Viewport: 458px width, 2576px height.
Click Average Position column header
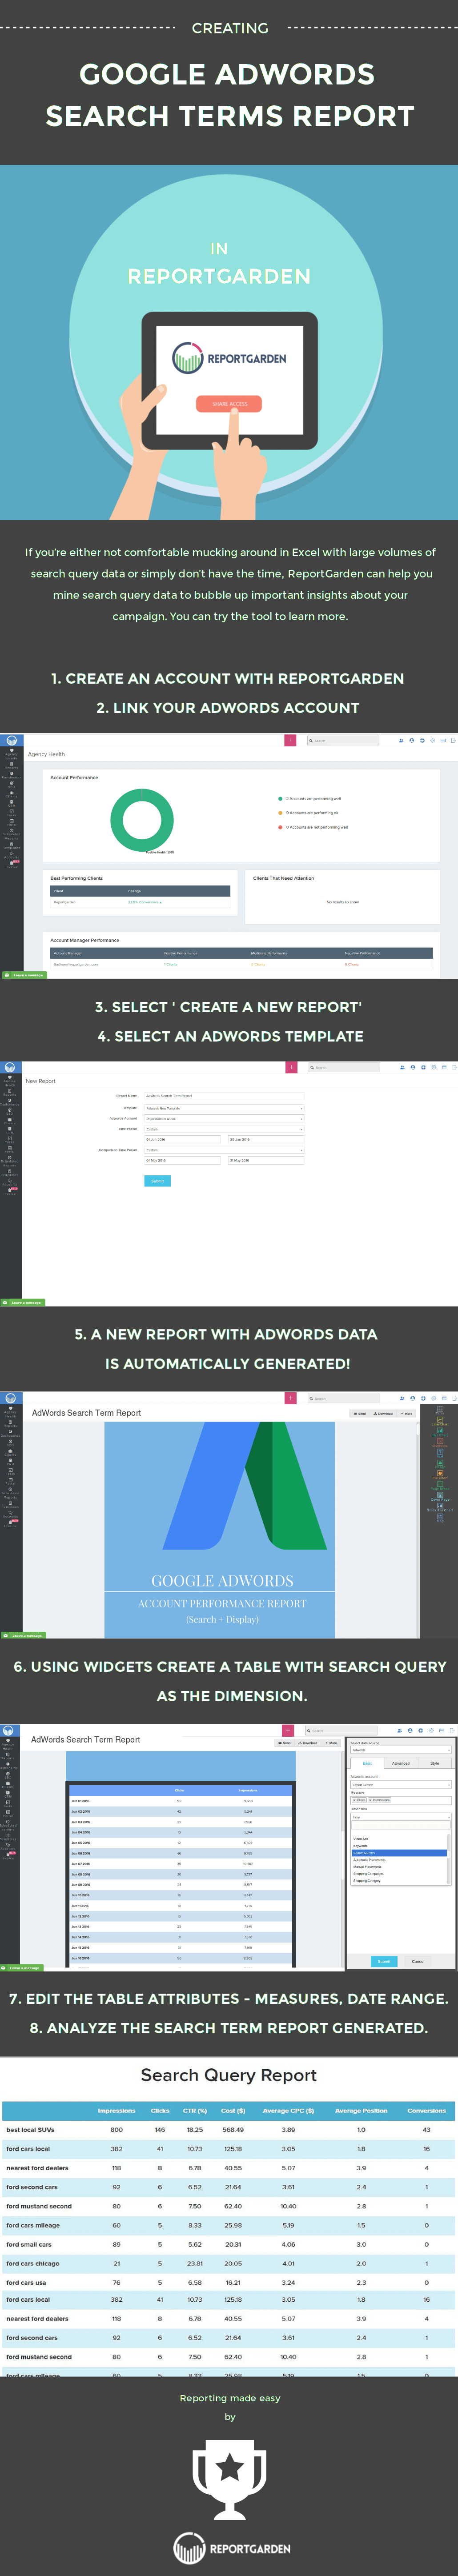pos(361,2110)
